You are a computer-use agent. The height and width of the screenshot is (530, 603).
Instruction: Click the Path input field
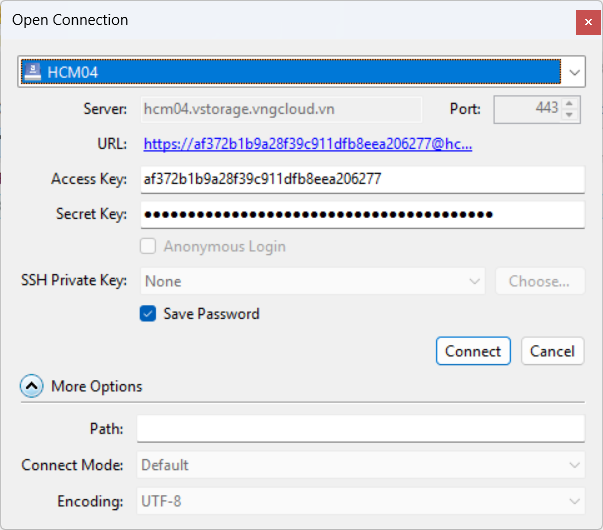[360, 429]
